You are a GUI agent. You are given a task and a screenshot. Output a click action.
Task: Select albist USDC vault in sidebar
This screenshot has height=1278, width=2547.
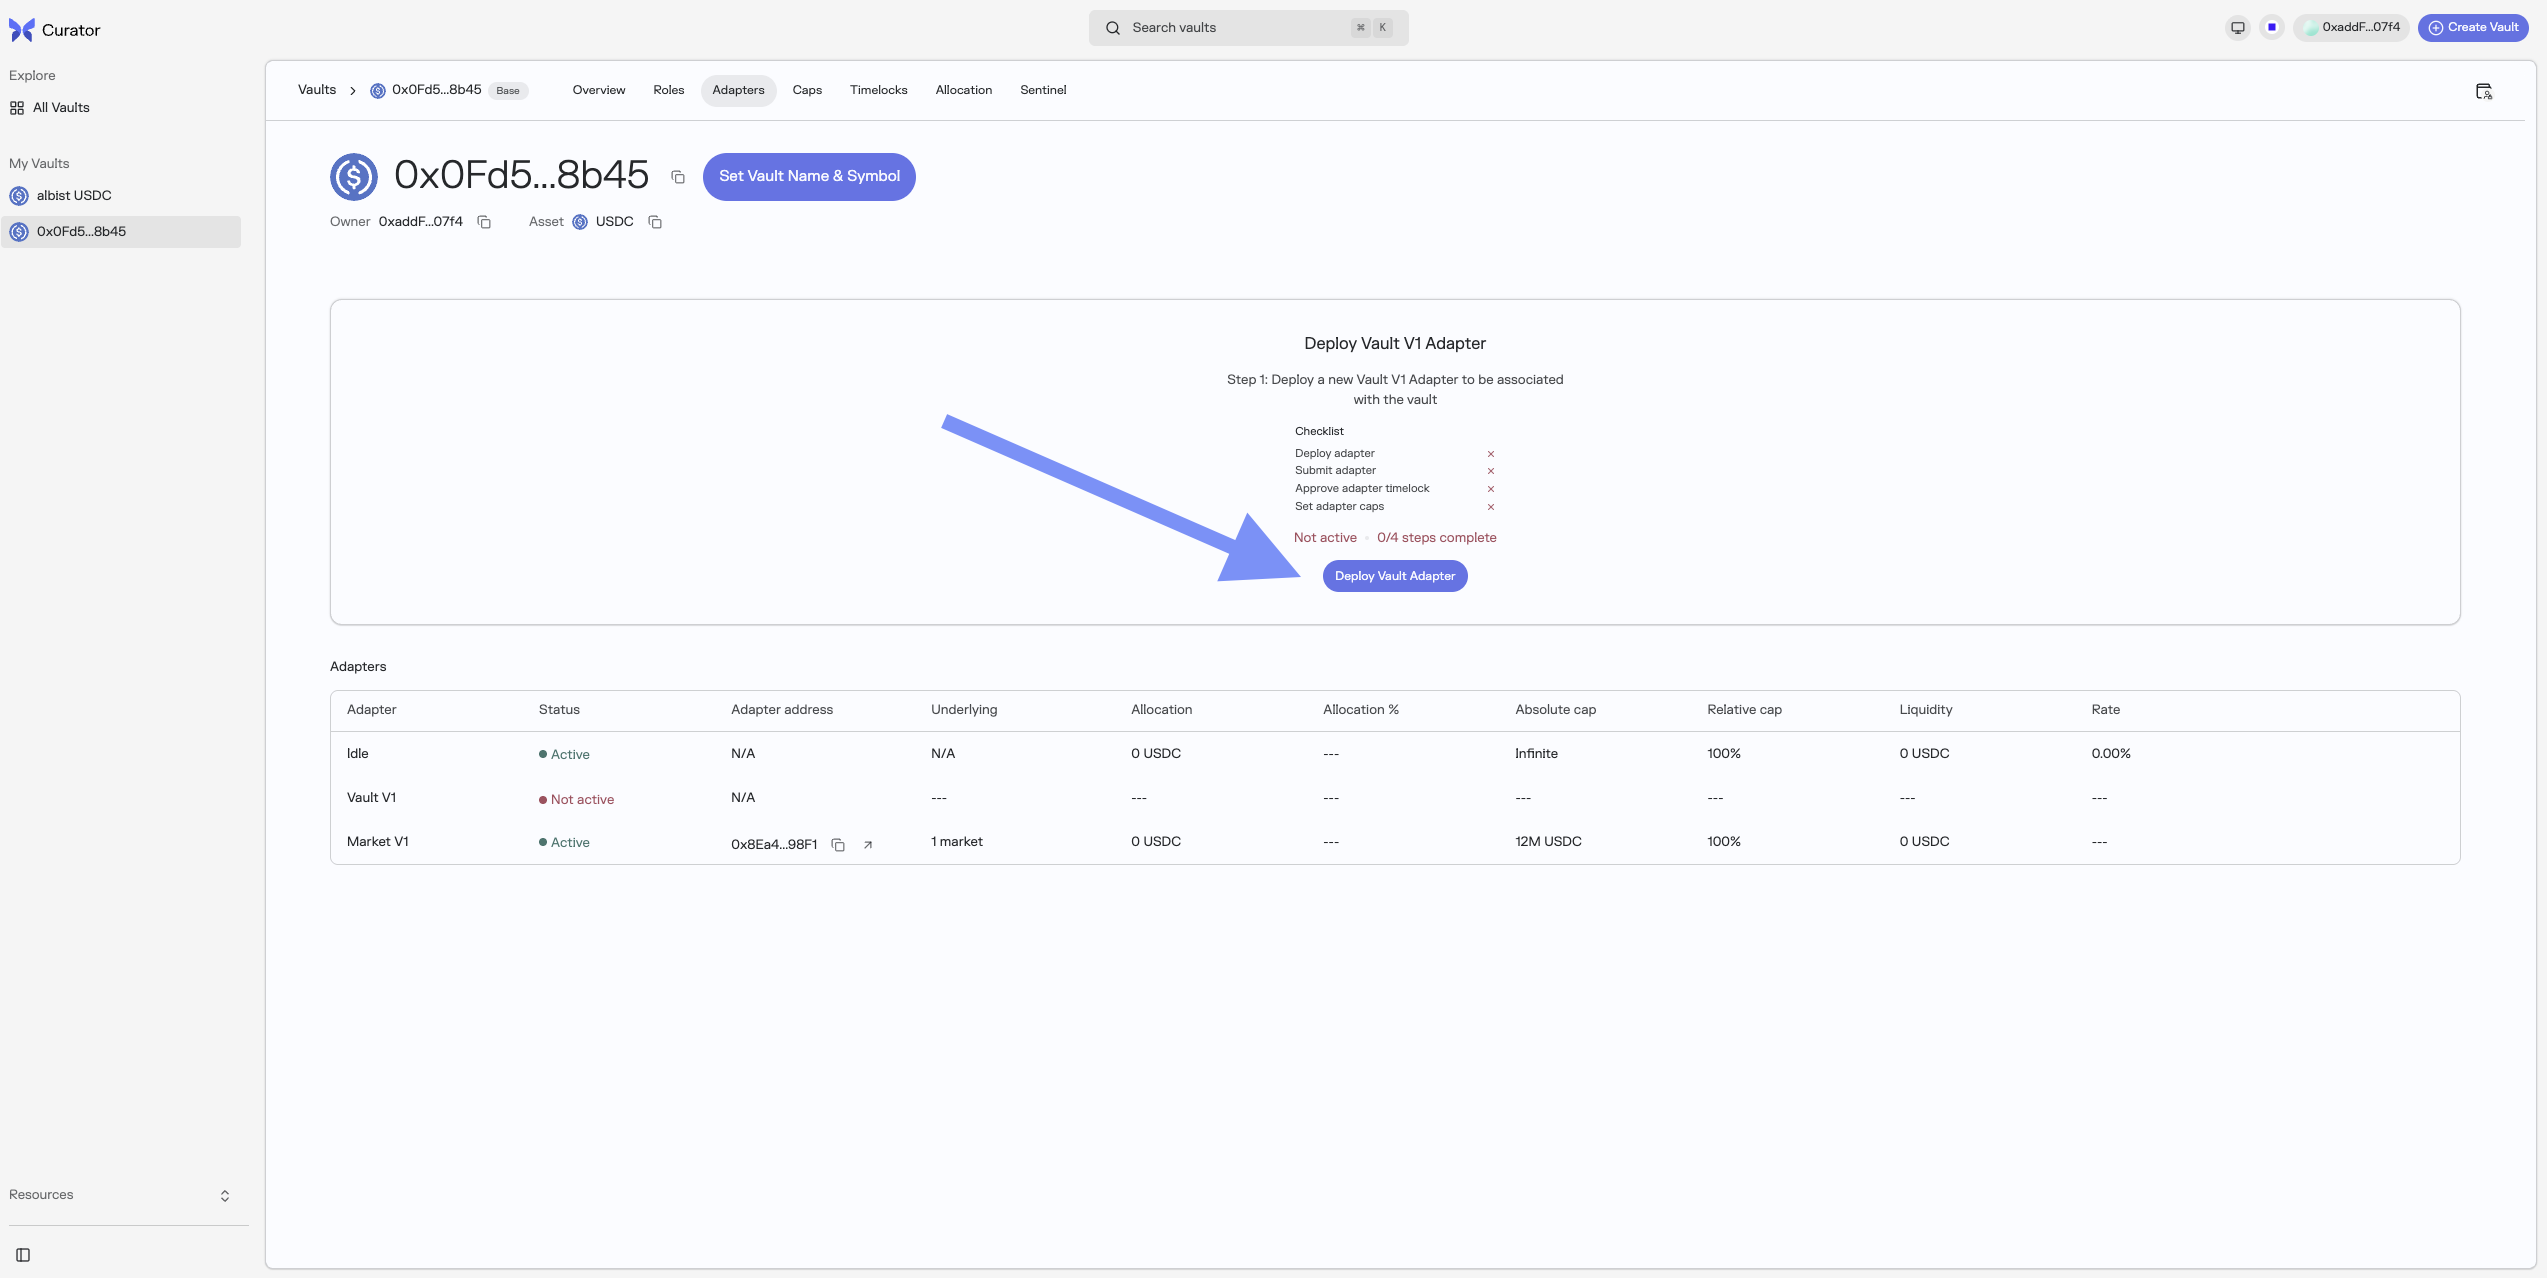(74, 196)
